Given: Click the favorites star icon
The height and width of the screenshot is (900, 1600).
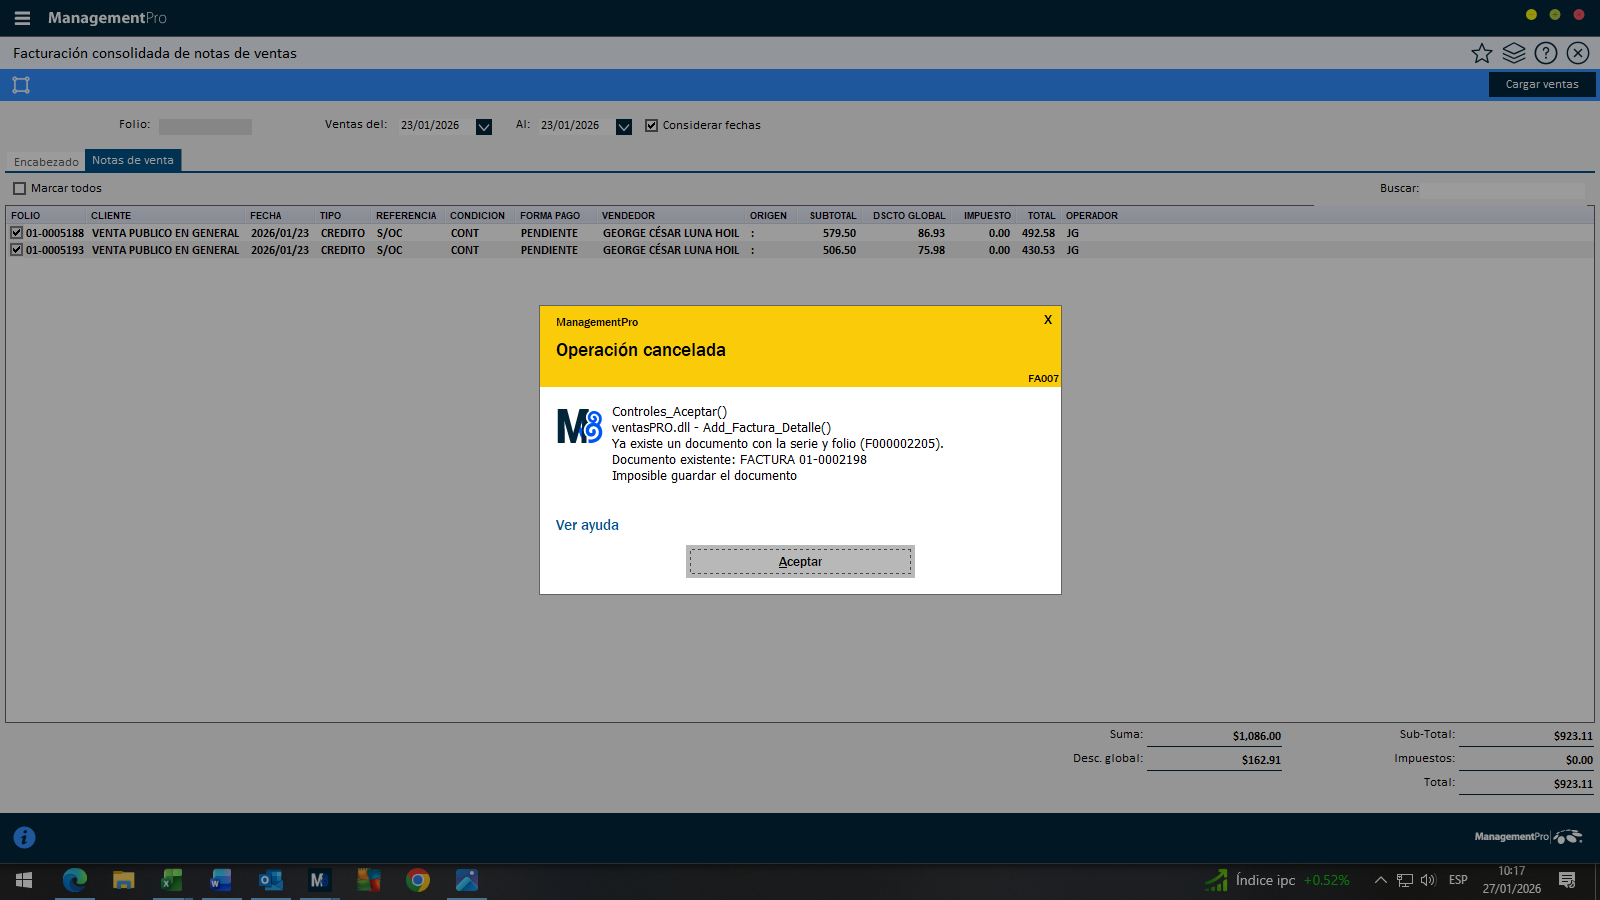Looking at the screenshot, I should click(x=1481, y=53).
